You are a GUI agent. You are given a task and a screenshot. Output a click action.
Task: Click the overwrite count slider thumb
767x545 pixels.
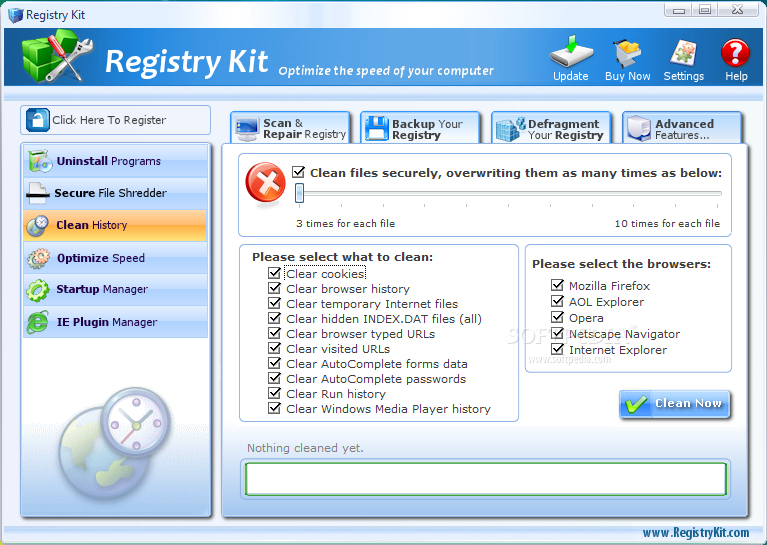299,193
